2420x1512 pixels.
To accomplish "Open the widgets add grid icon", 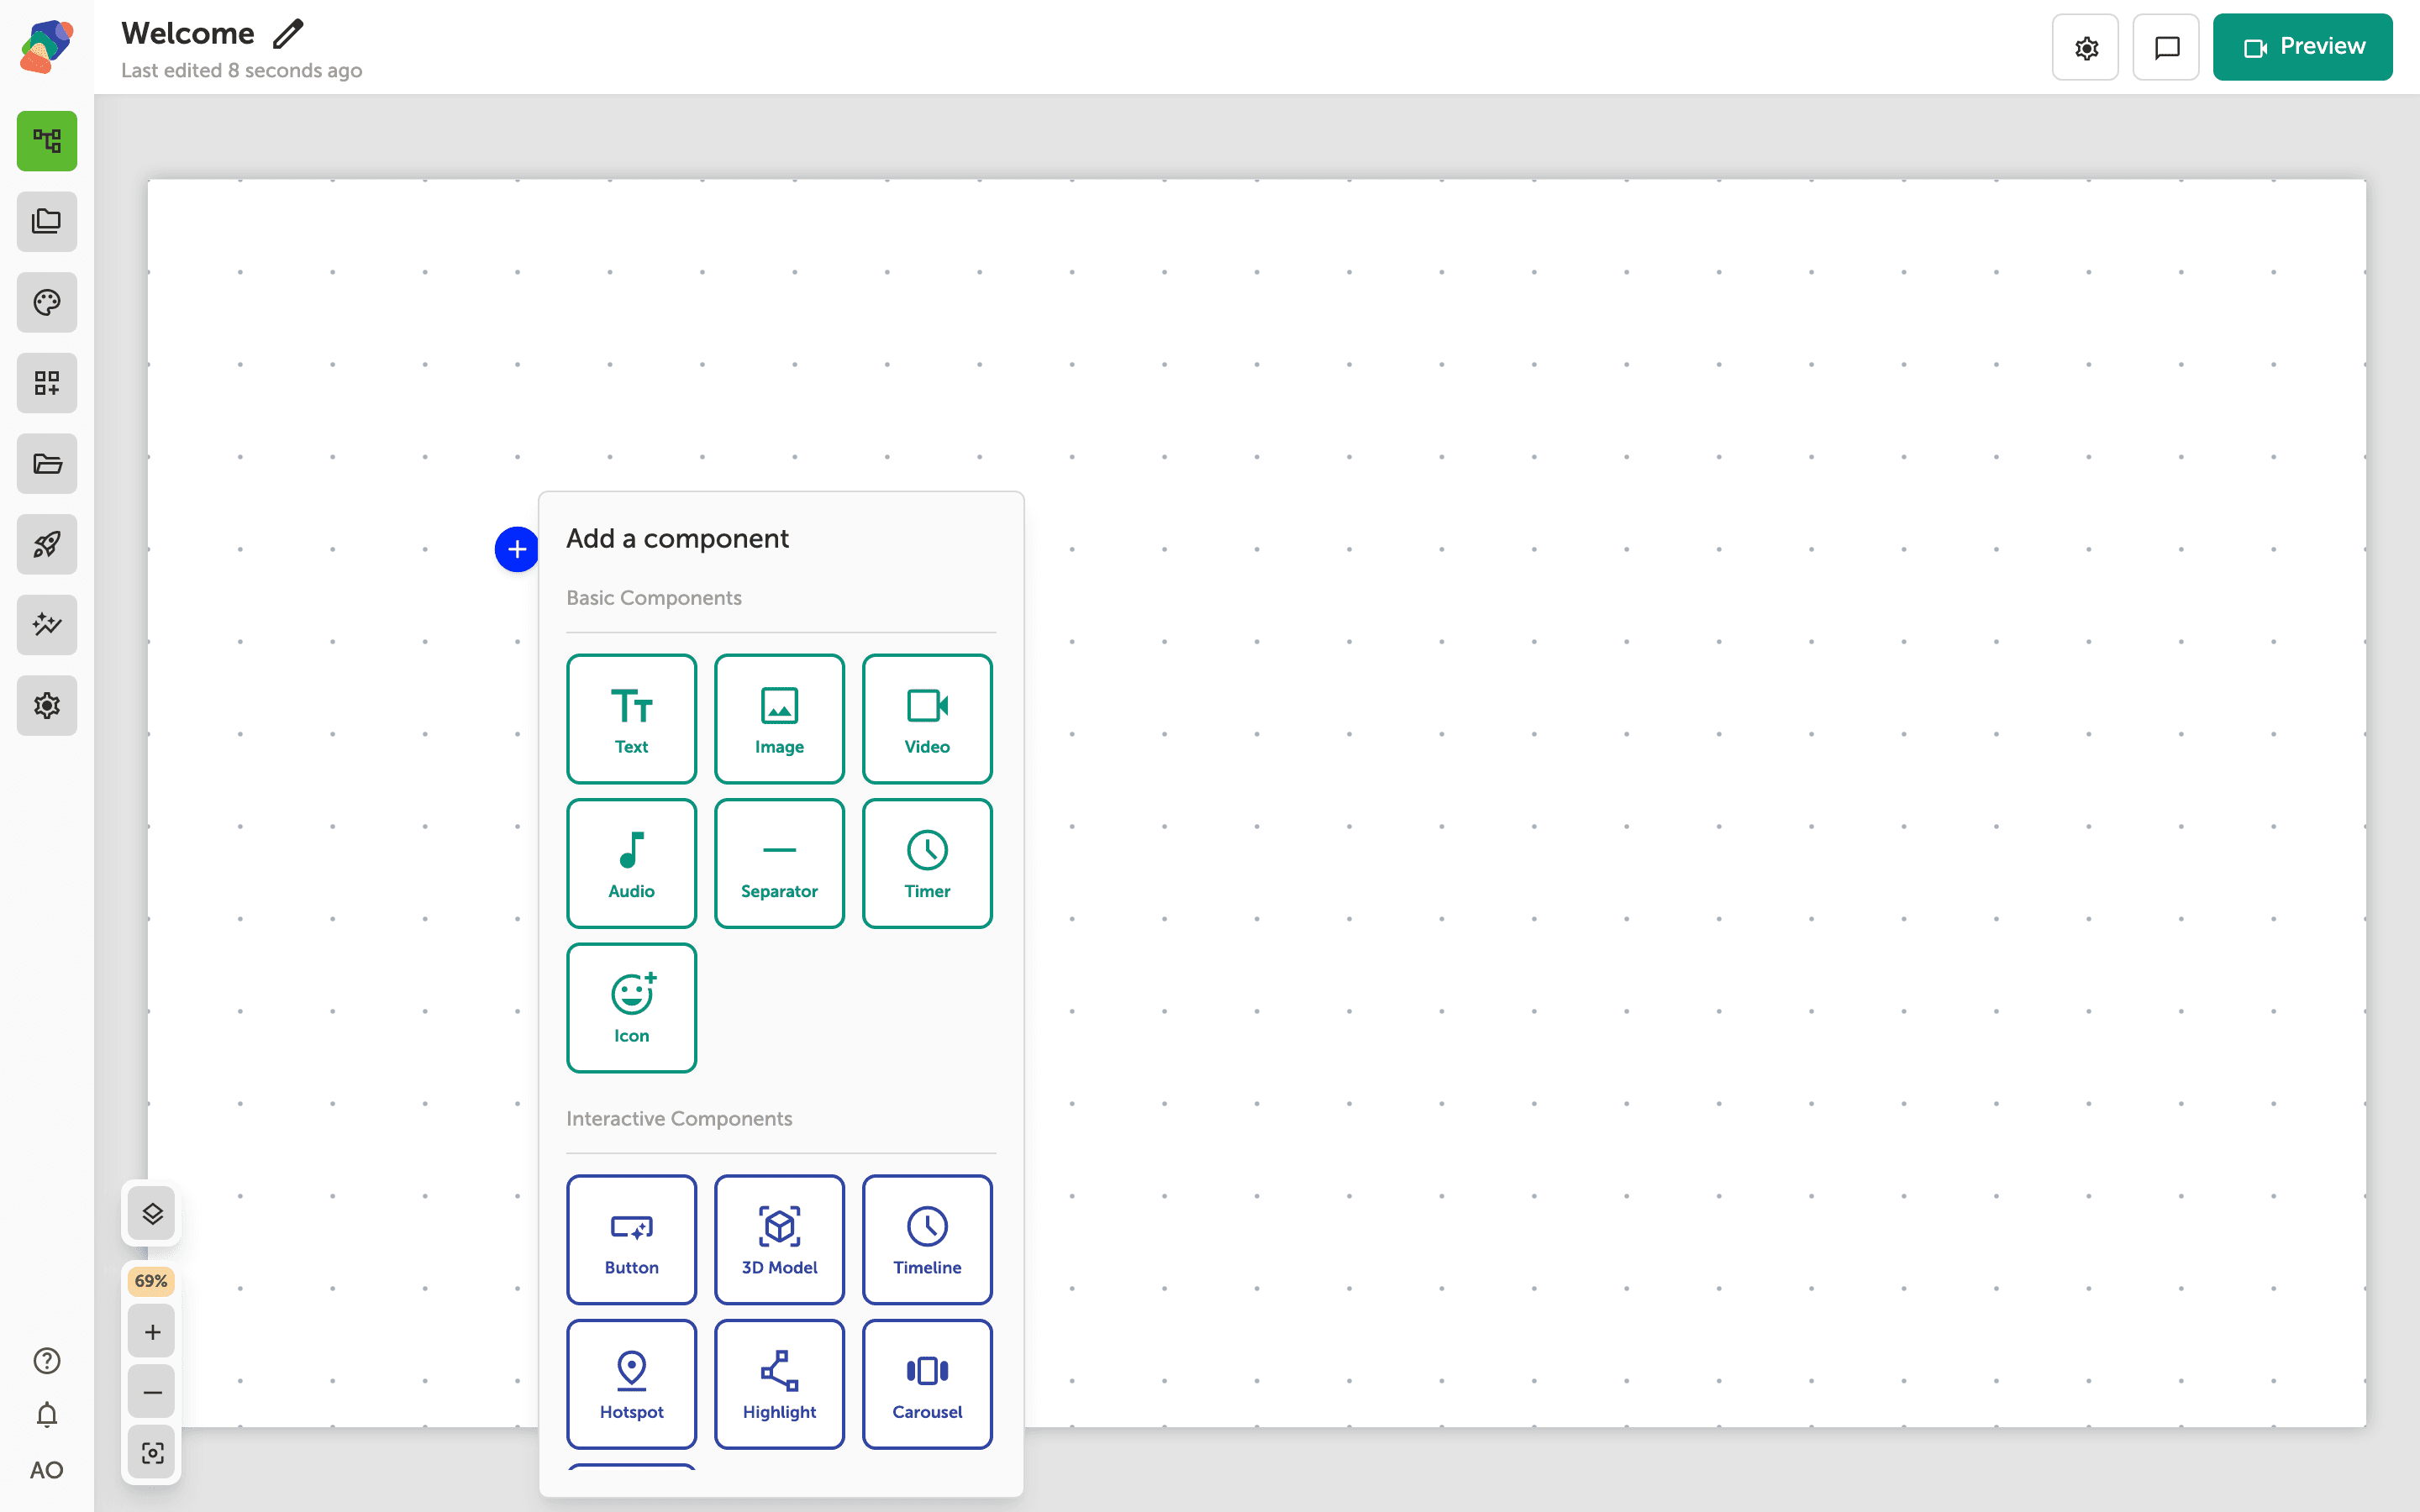I will coord(47,383).
